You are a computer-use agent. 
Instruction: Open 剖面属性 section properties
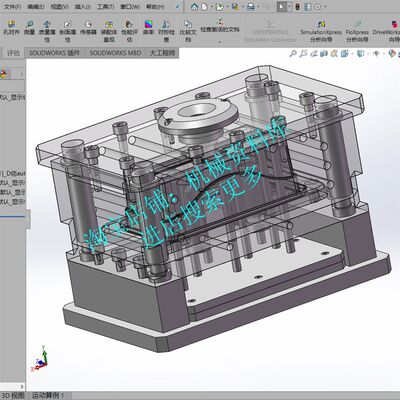coord(68,32)
